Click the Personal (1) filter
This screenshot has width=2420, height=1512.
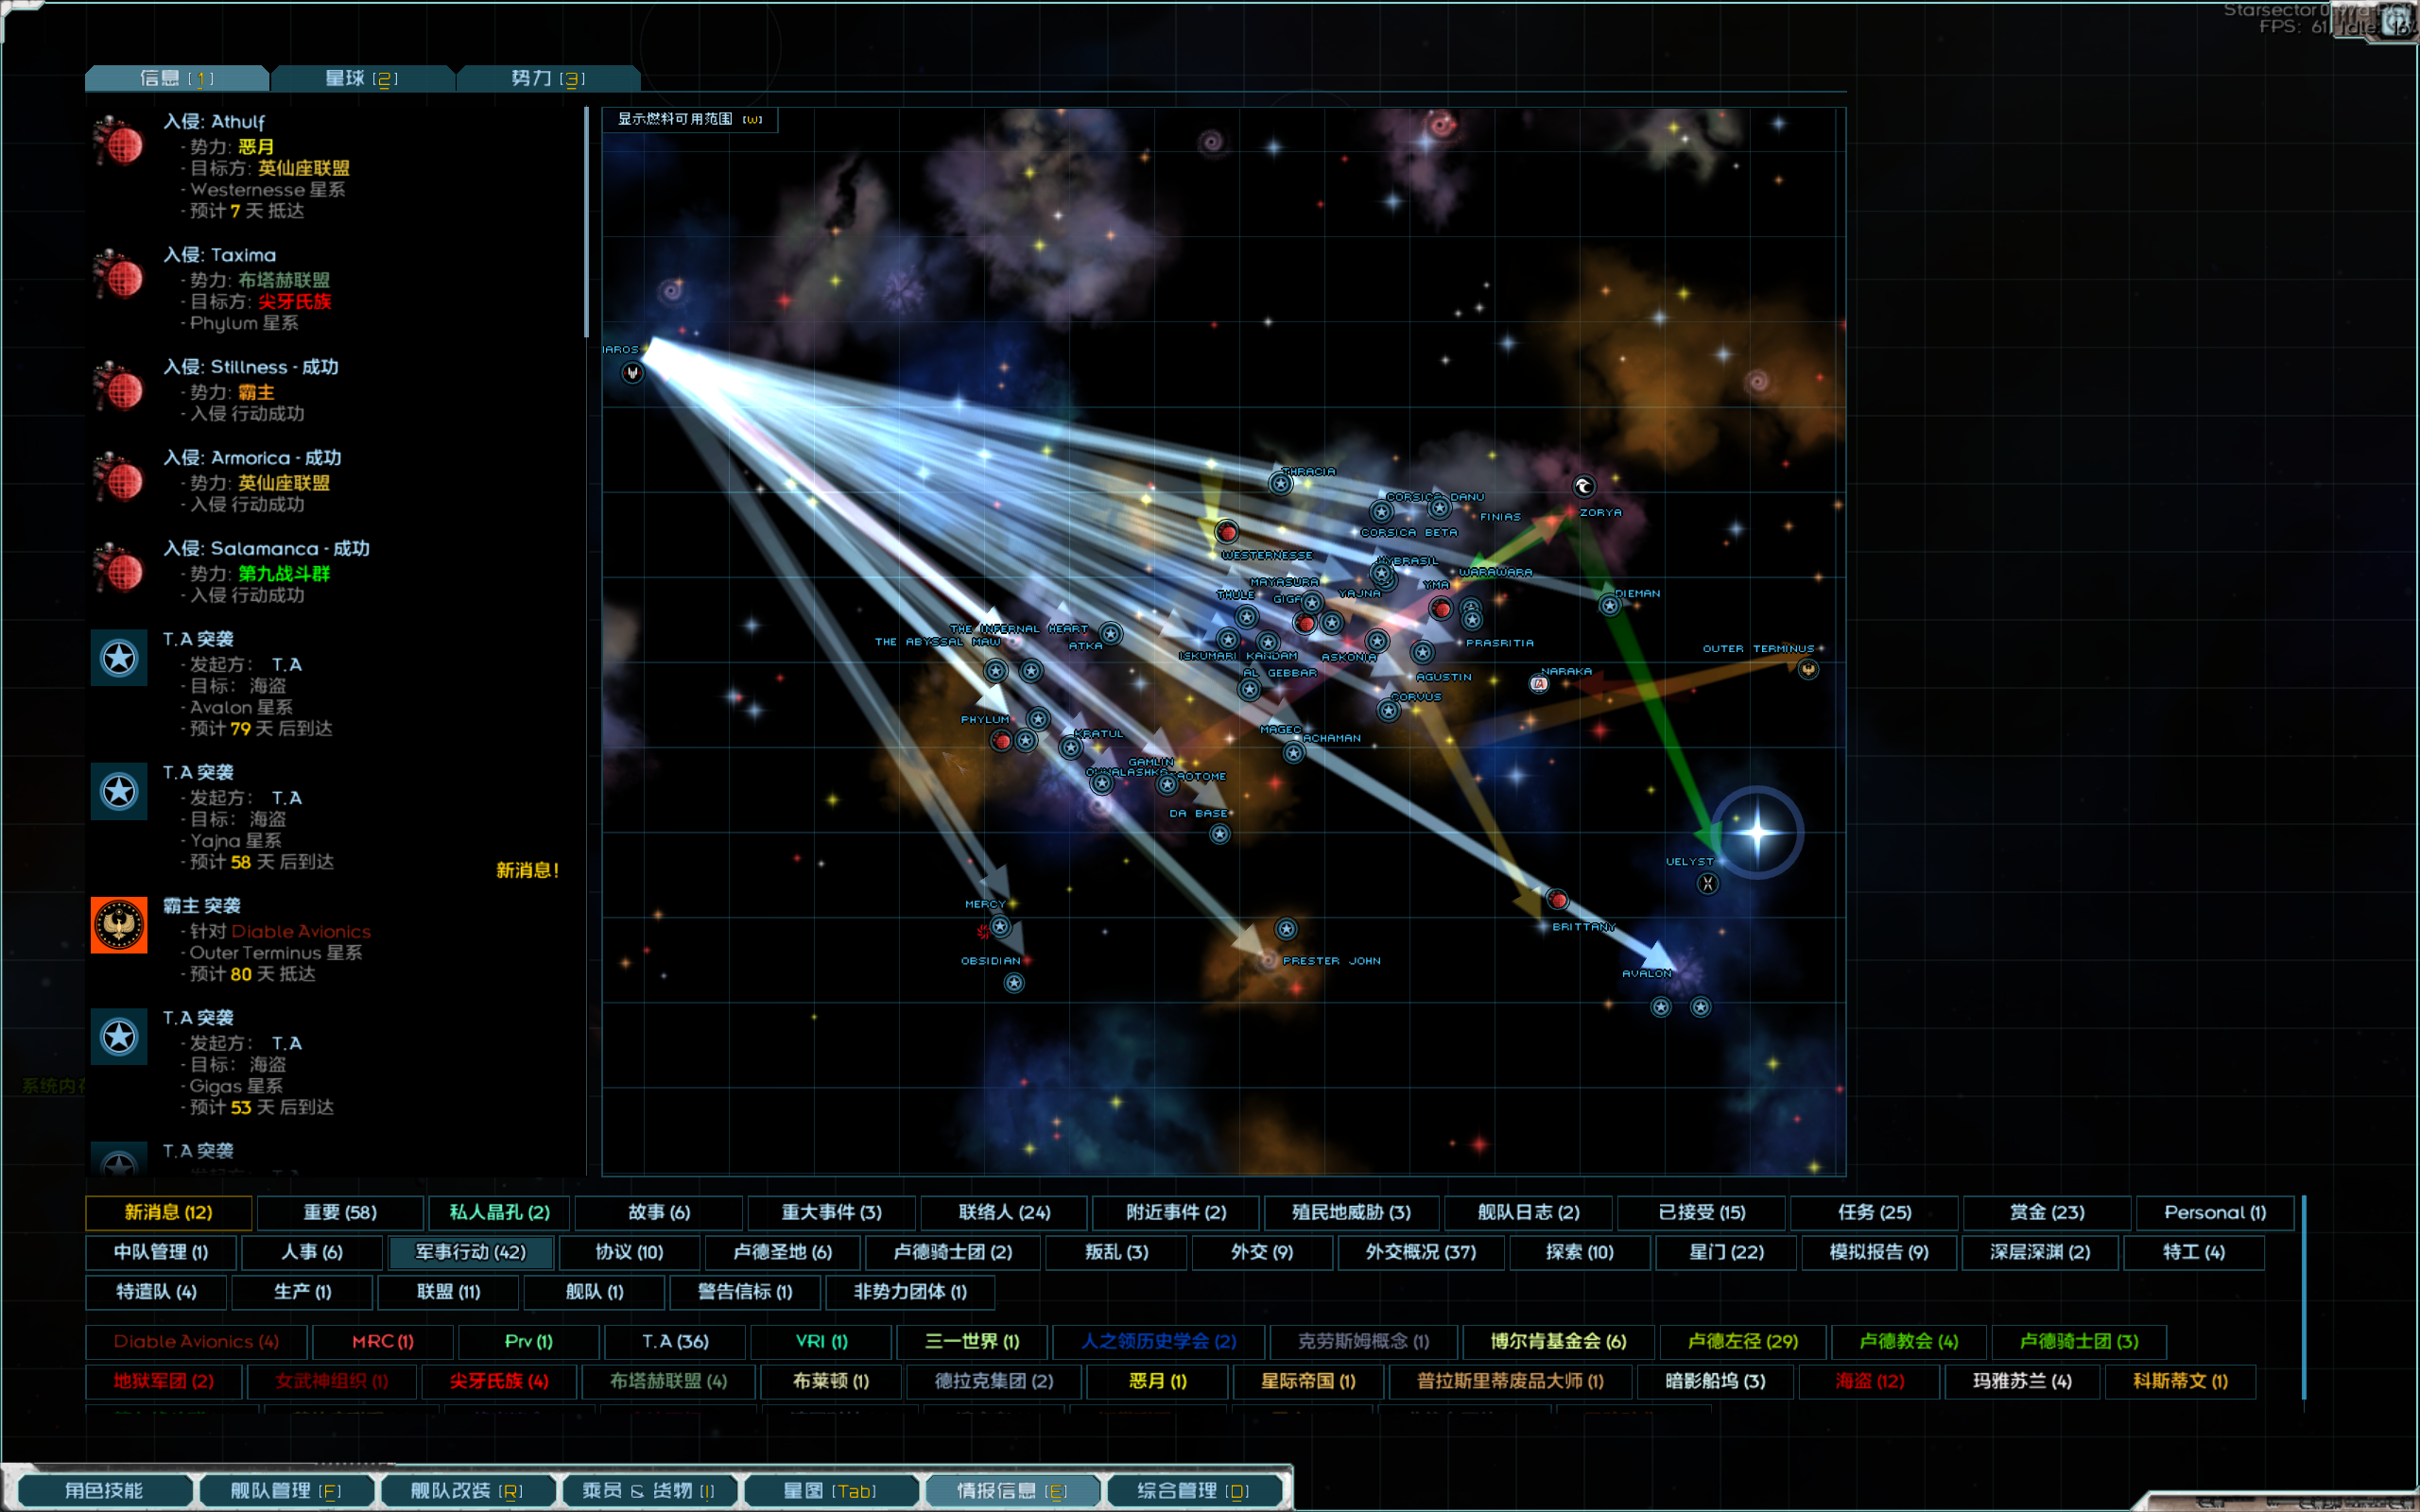click(2214, 1212)
